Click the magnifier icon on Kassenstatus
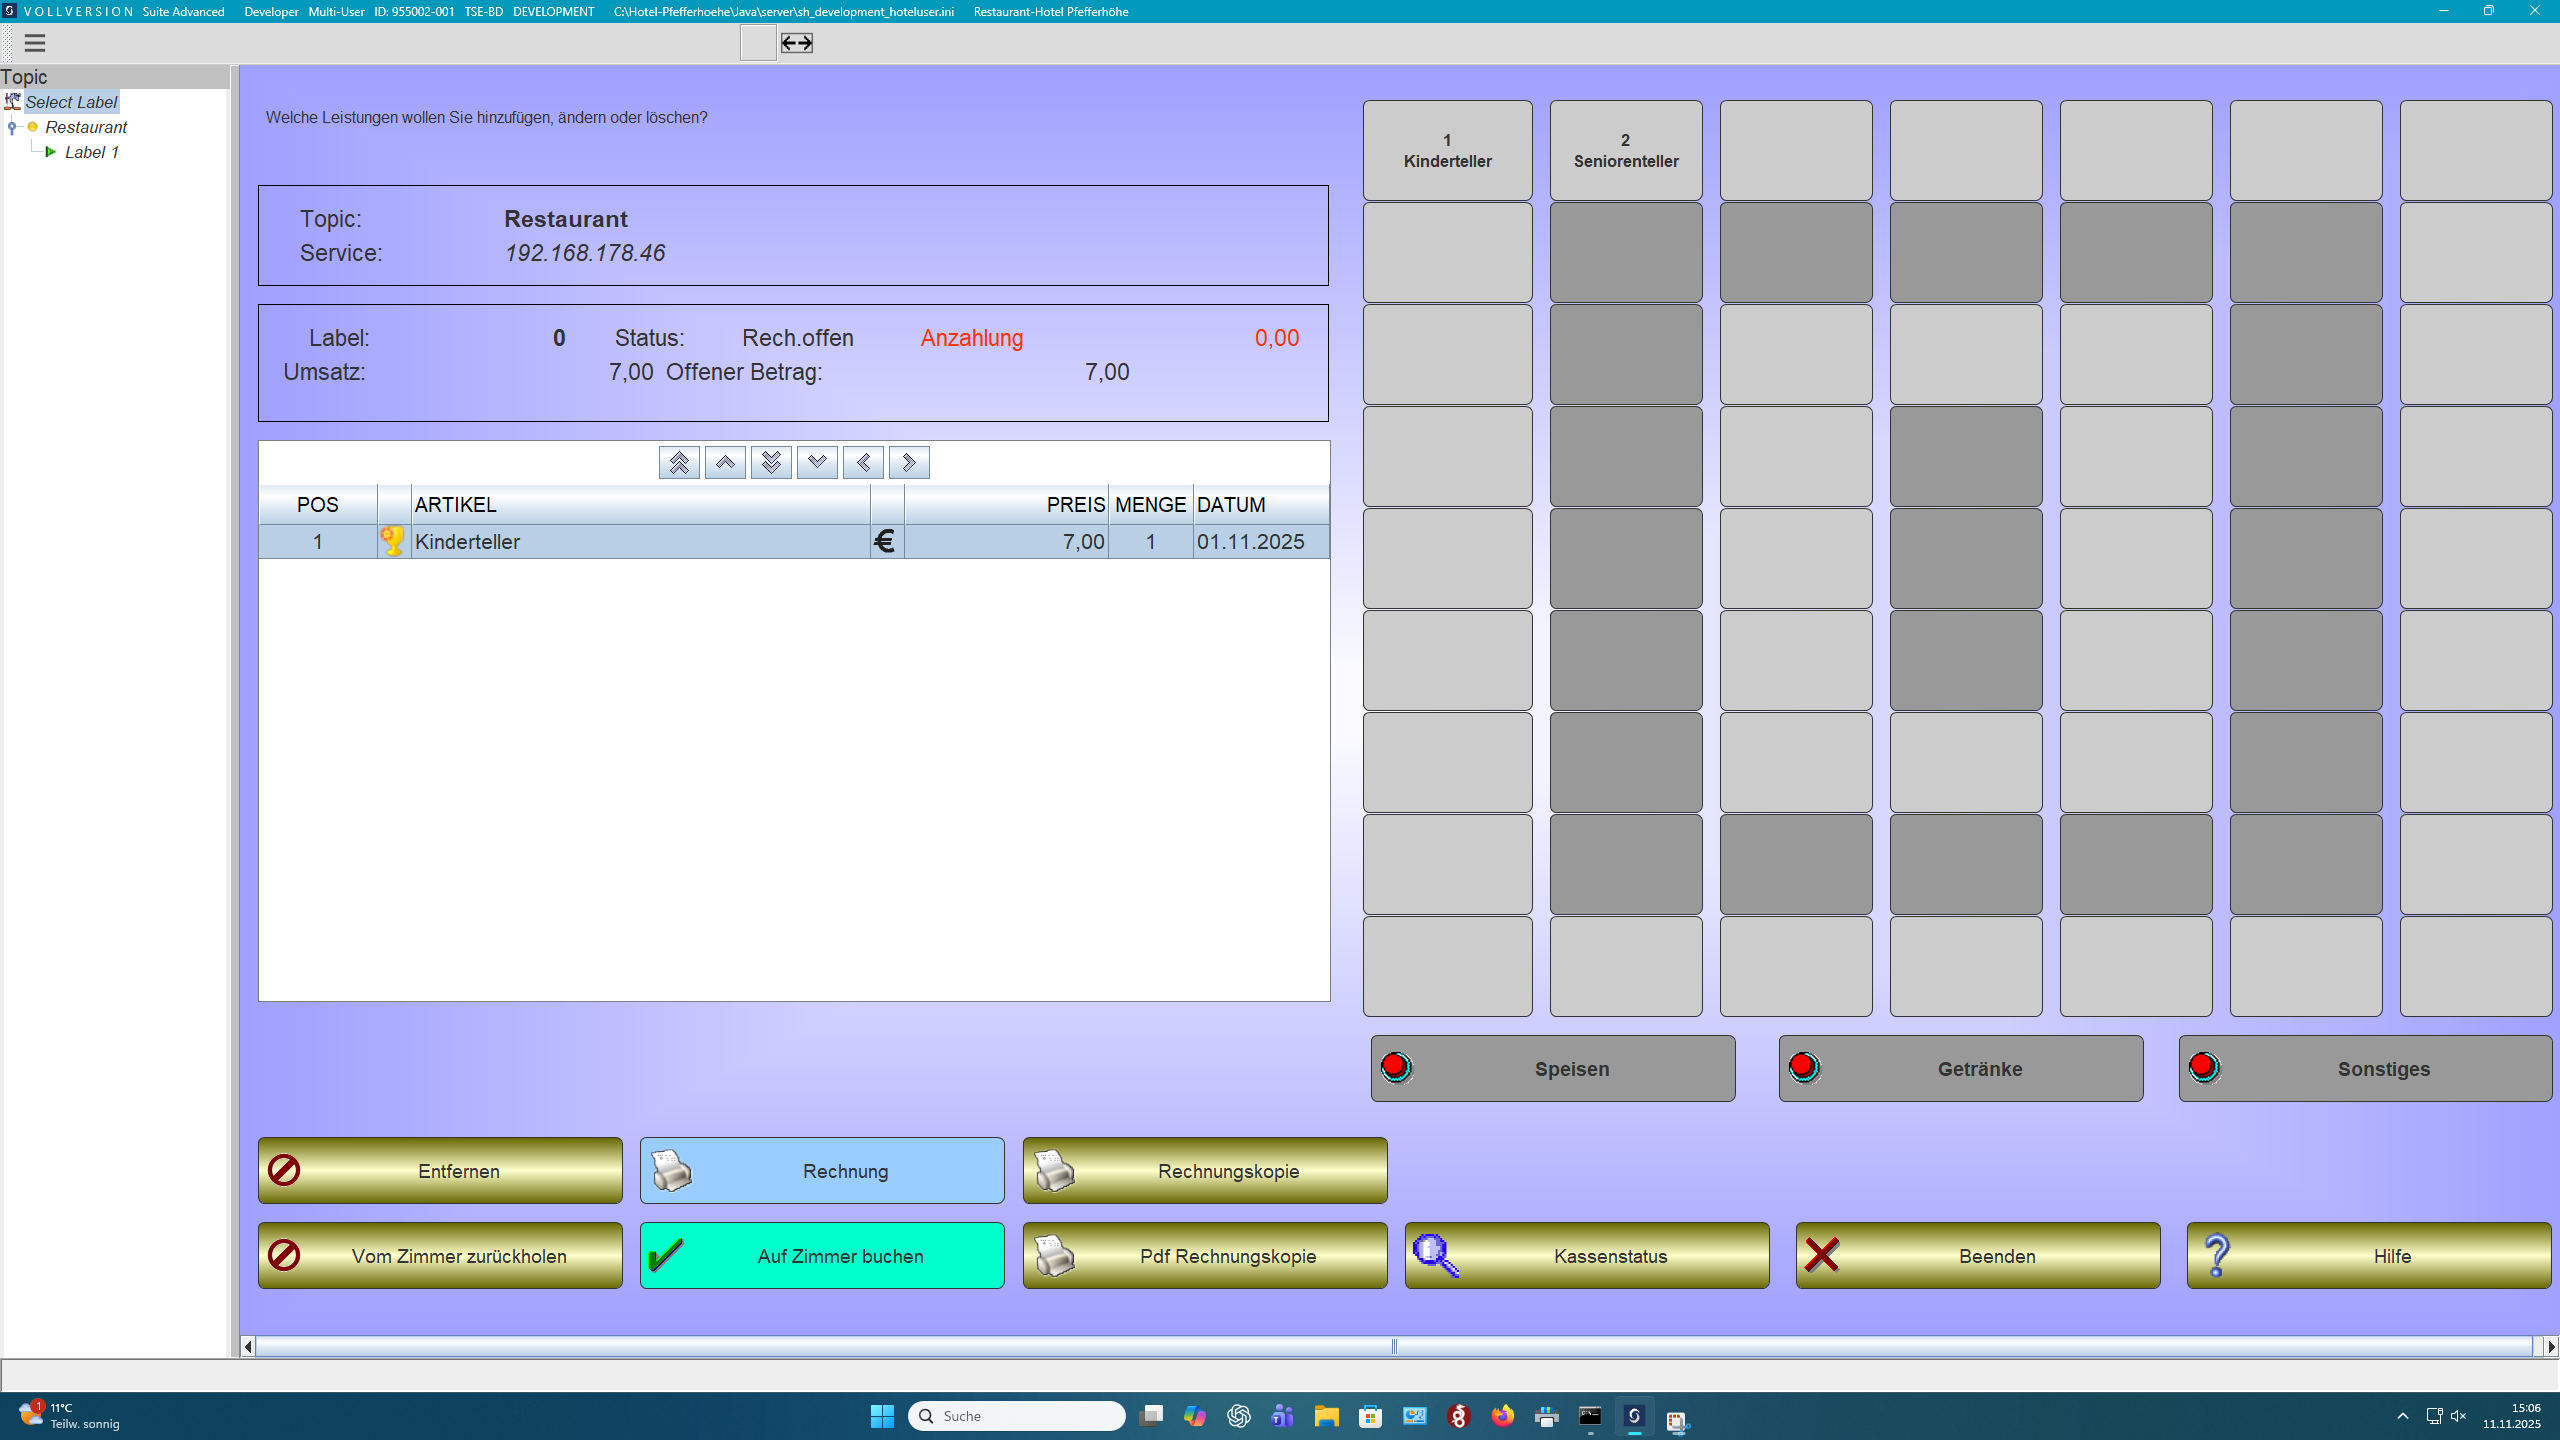This screenshot has width=2560, height=1440. (x=1433, y=1255)
